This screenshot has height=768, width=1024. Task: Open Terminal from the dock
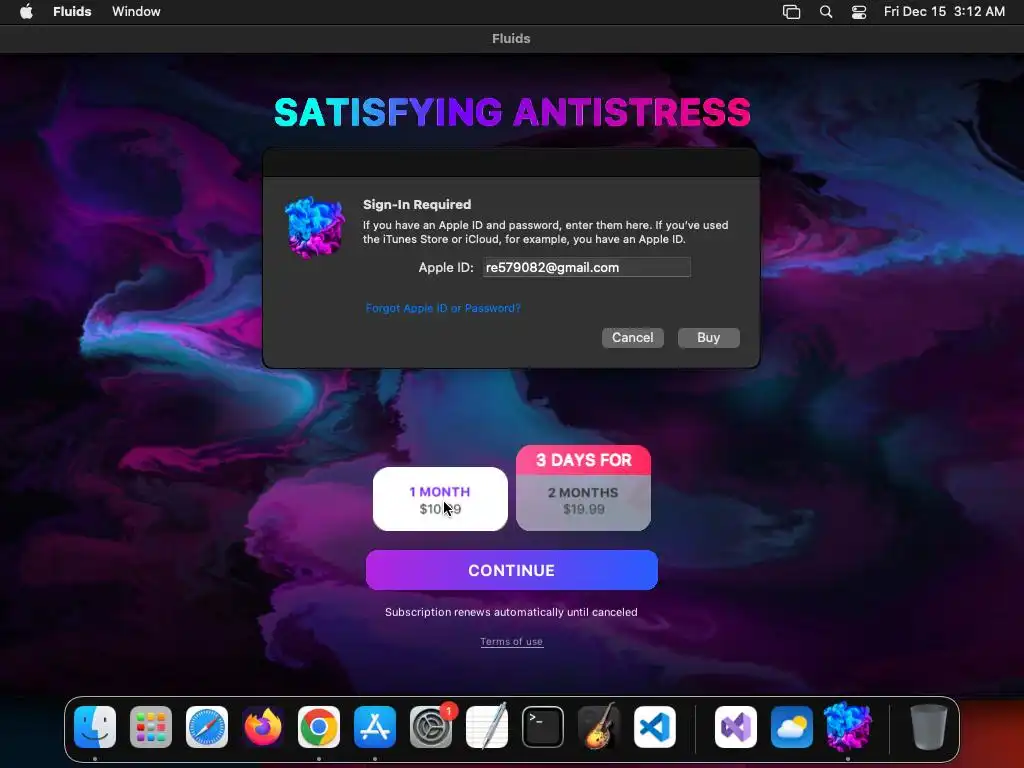pos(543,727)
